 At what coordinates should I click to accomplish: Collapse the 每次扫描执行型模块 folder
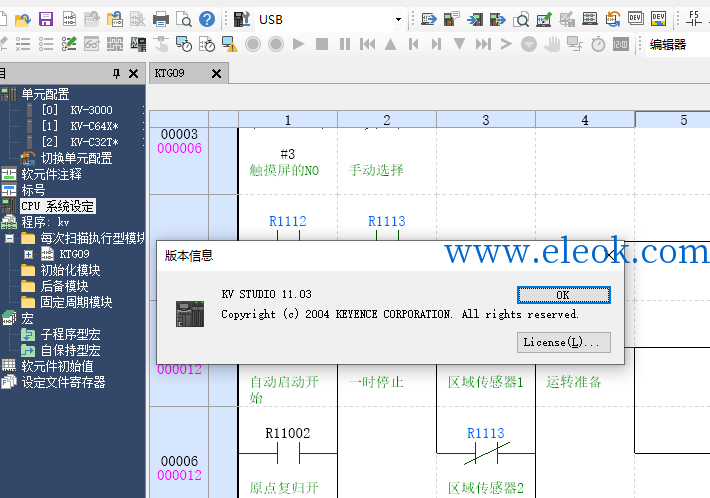10,238
